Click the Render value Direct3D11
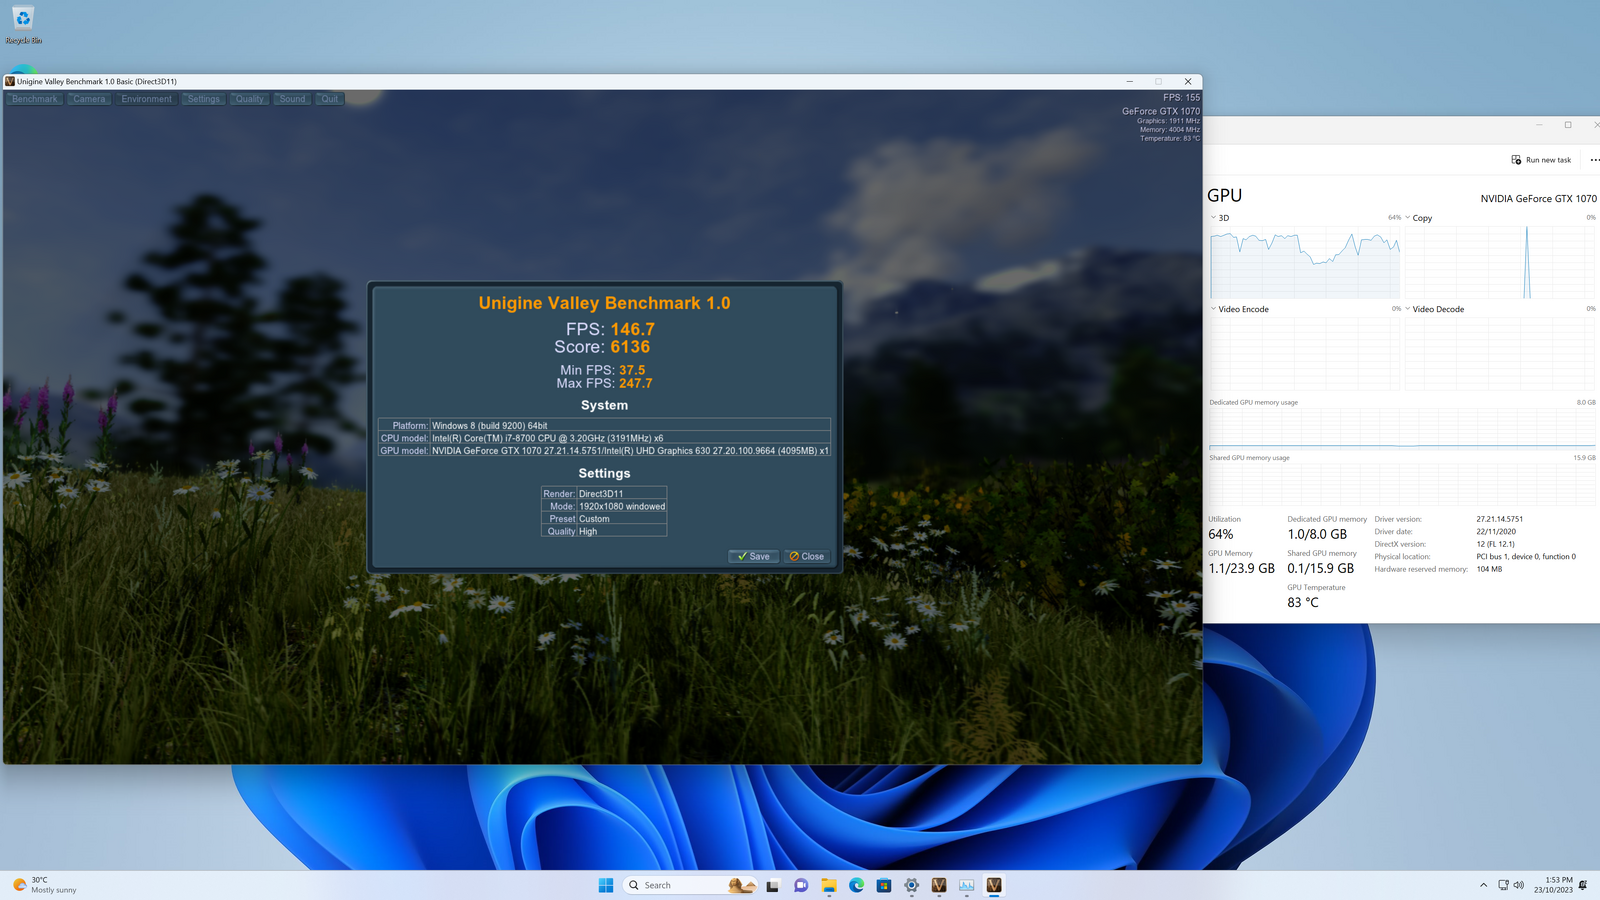1600x900 pixels. (601, 494)
